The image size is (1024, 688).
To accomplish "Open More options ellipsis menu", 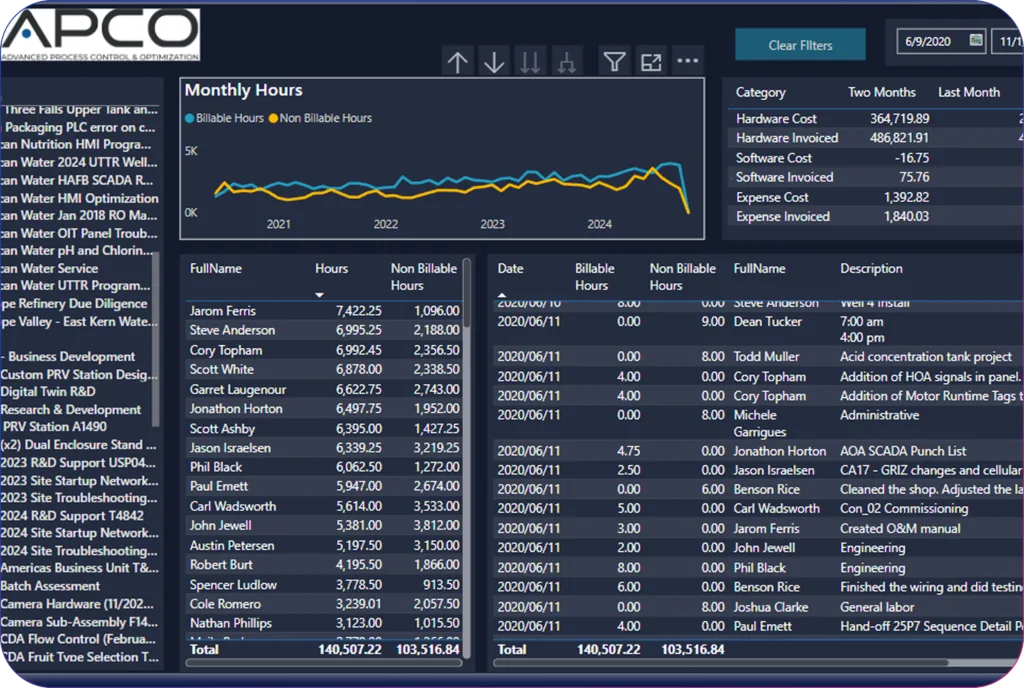I will point(687,61).
